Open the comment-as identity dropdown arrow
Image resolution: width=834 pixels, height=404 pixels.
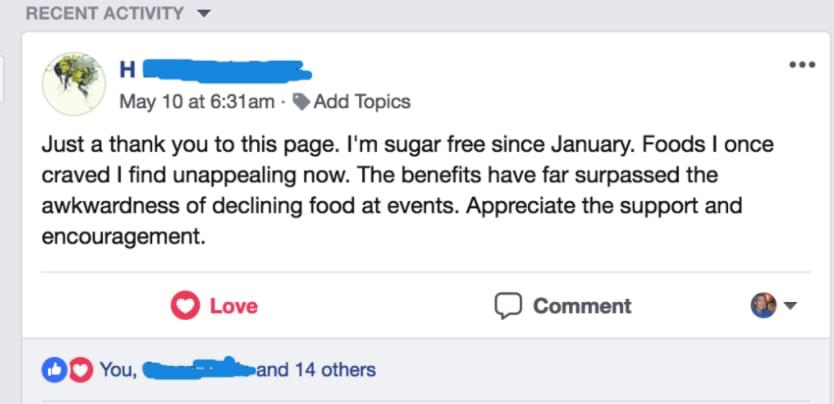[790, 306]
